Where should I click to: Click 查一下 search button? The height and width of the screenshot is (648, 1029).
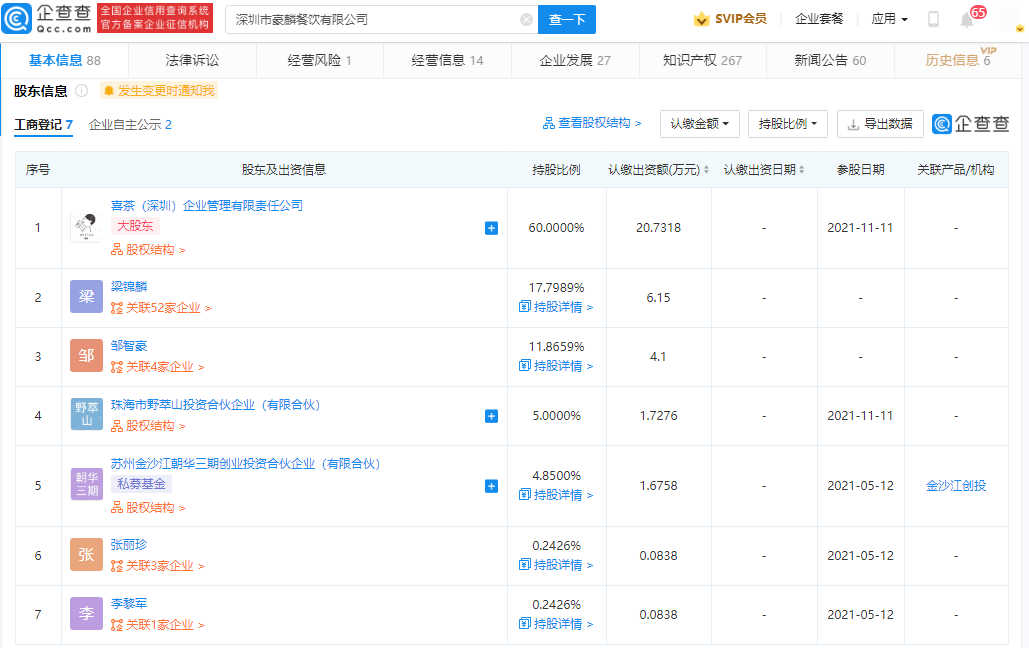(567, 20)
